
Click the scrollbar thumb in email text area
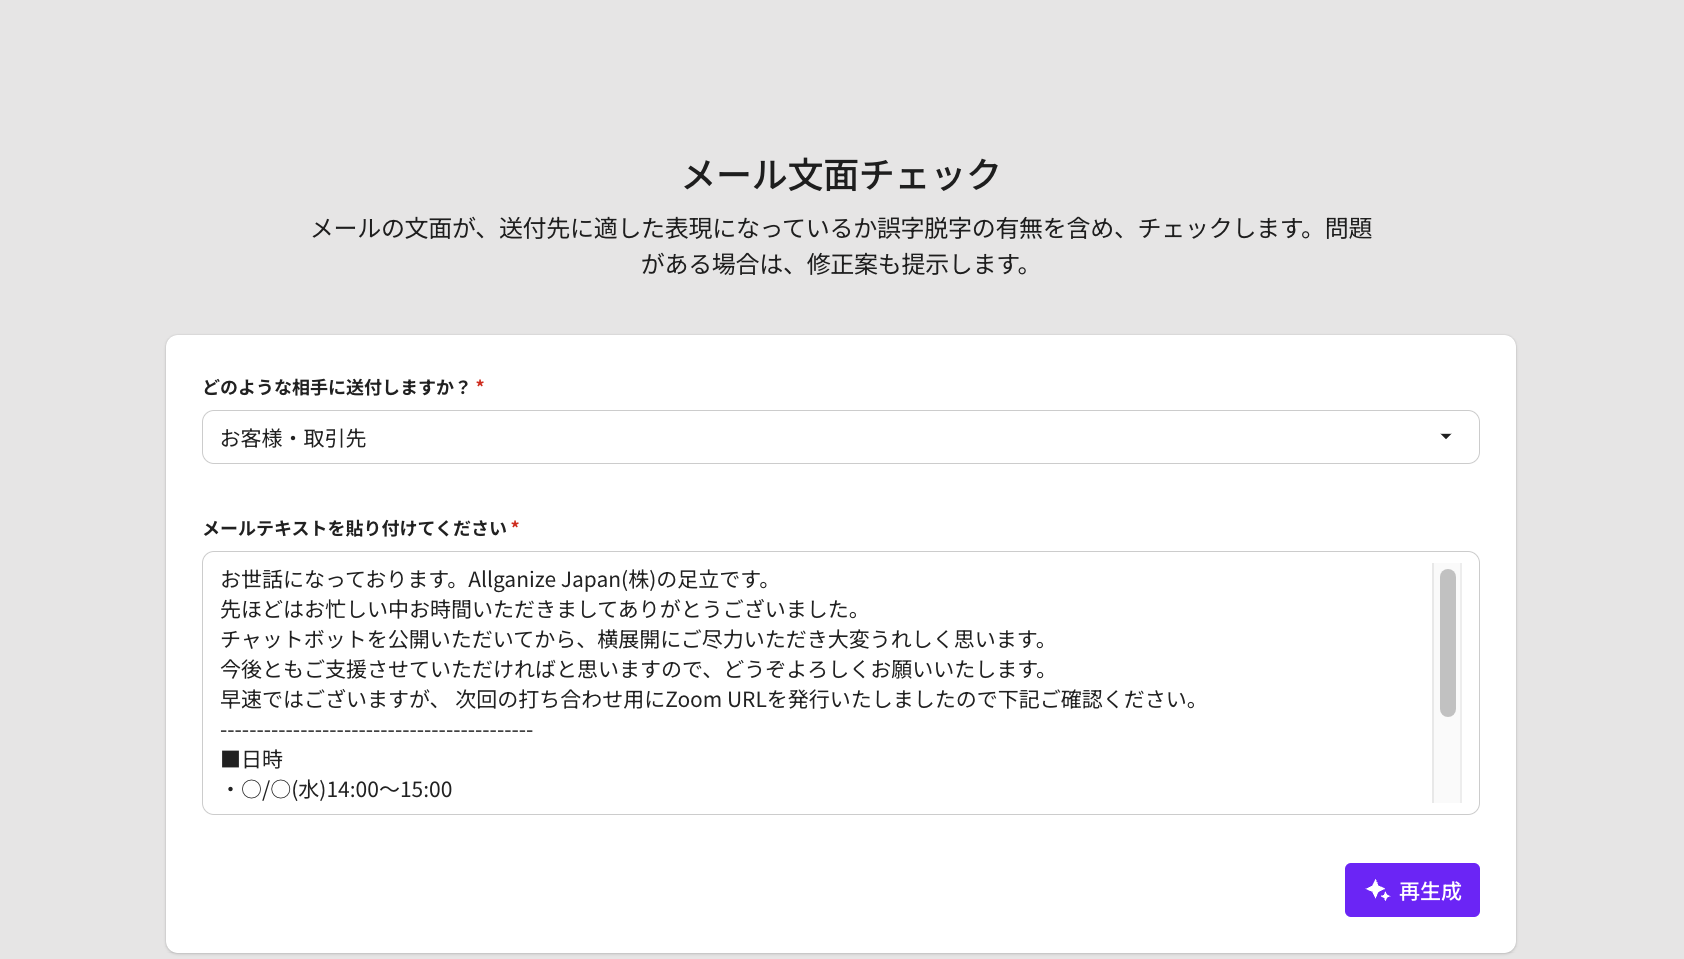tap(1447, 642)
